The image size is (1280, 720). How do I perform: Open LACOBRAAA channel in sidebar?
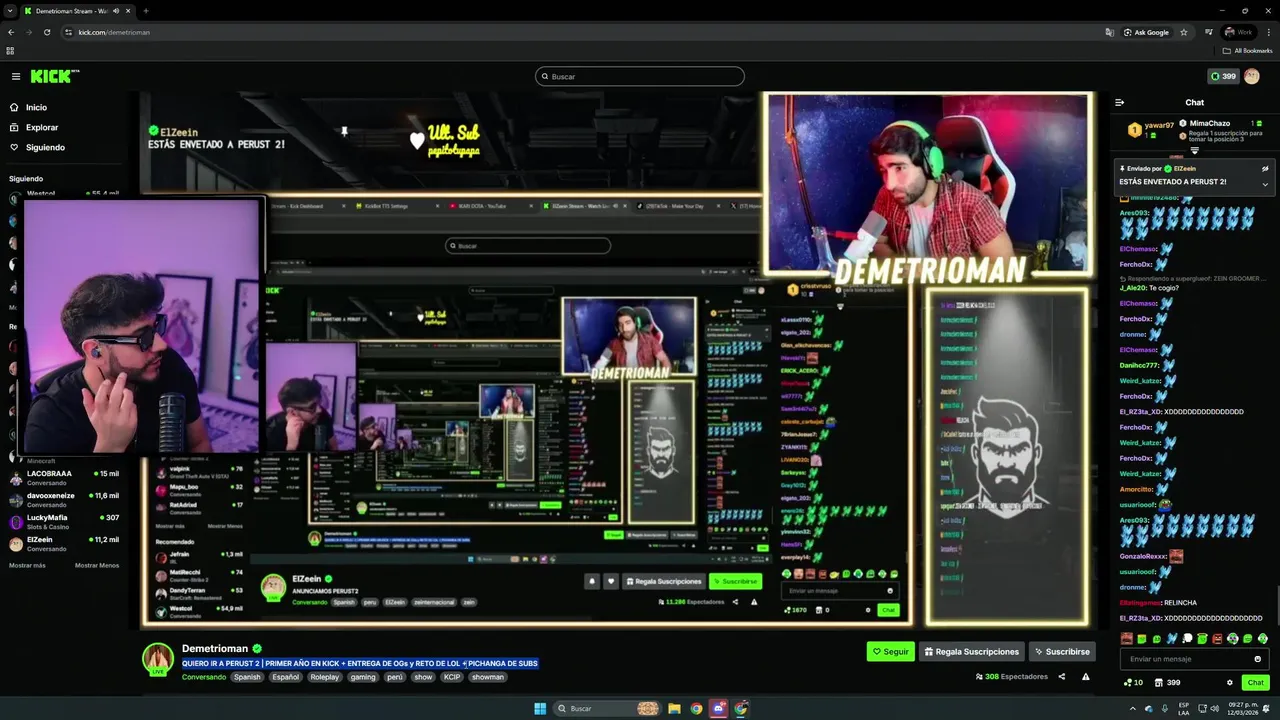[x=64, y=477]
